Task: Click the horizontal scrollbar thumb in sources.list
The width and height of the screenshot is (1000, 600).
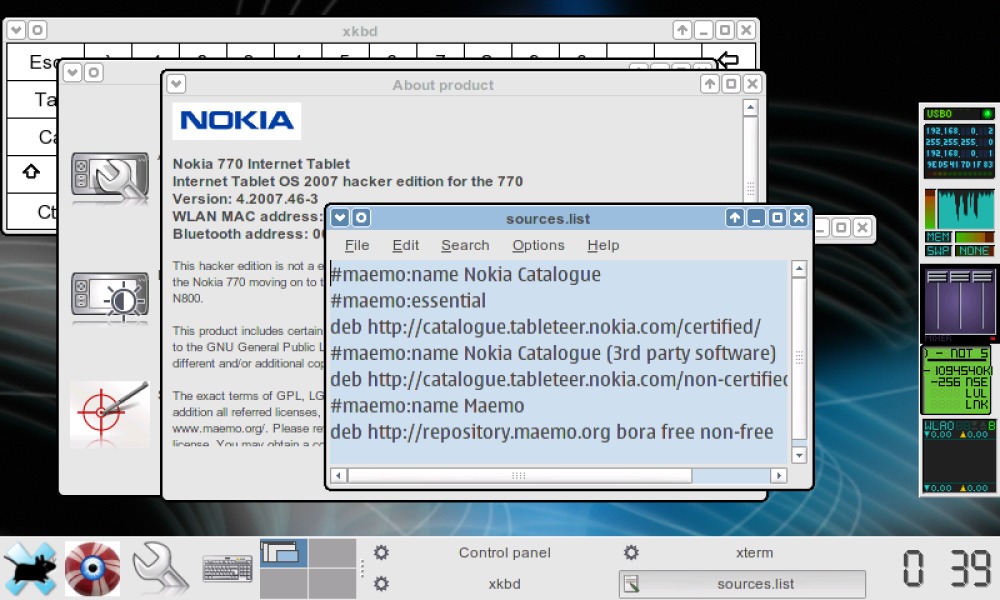Action: [519, 475]
